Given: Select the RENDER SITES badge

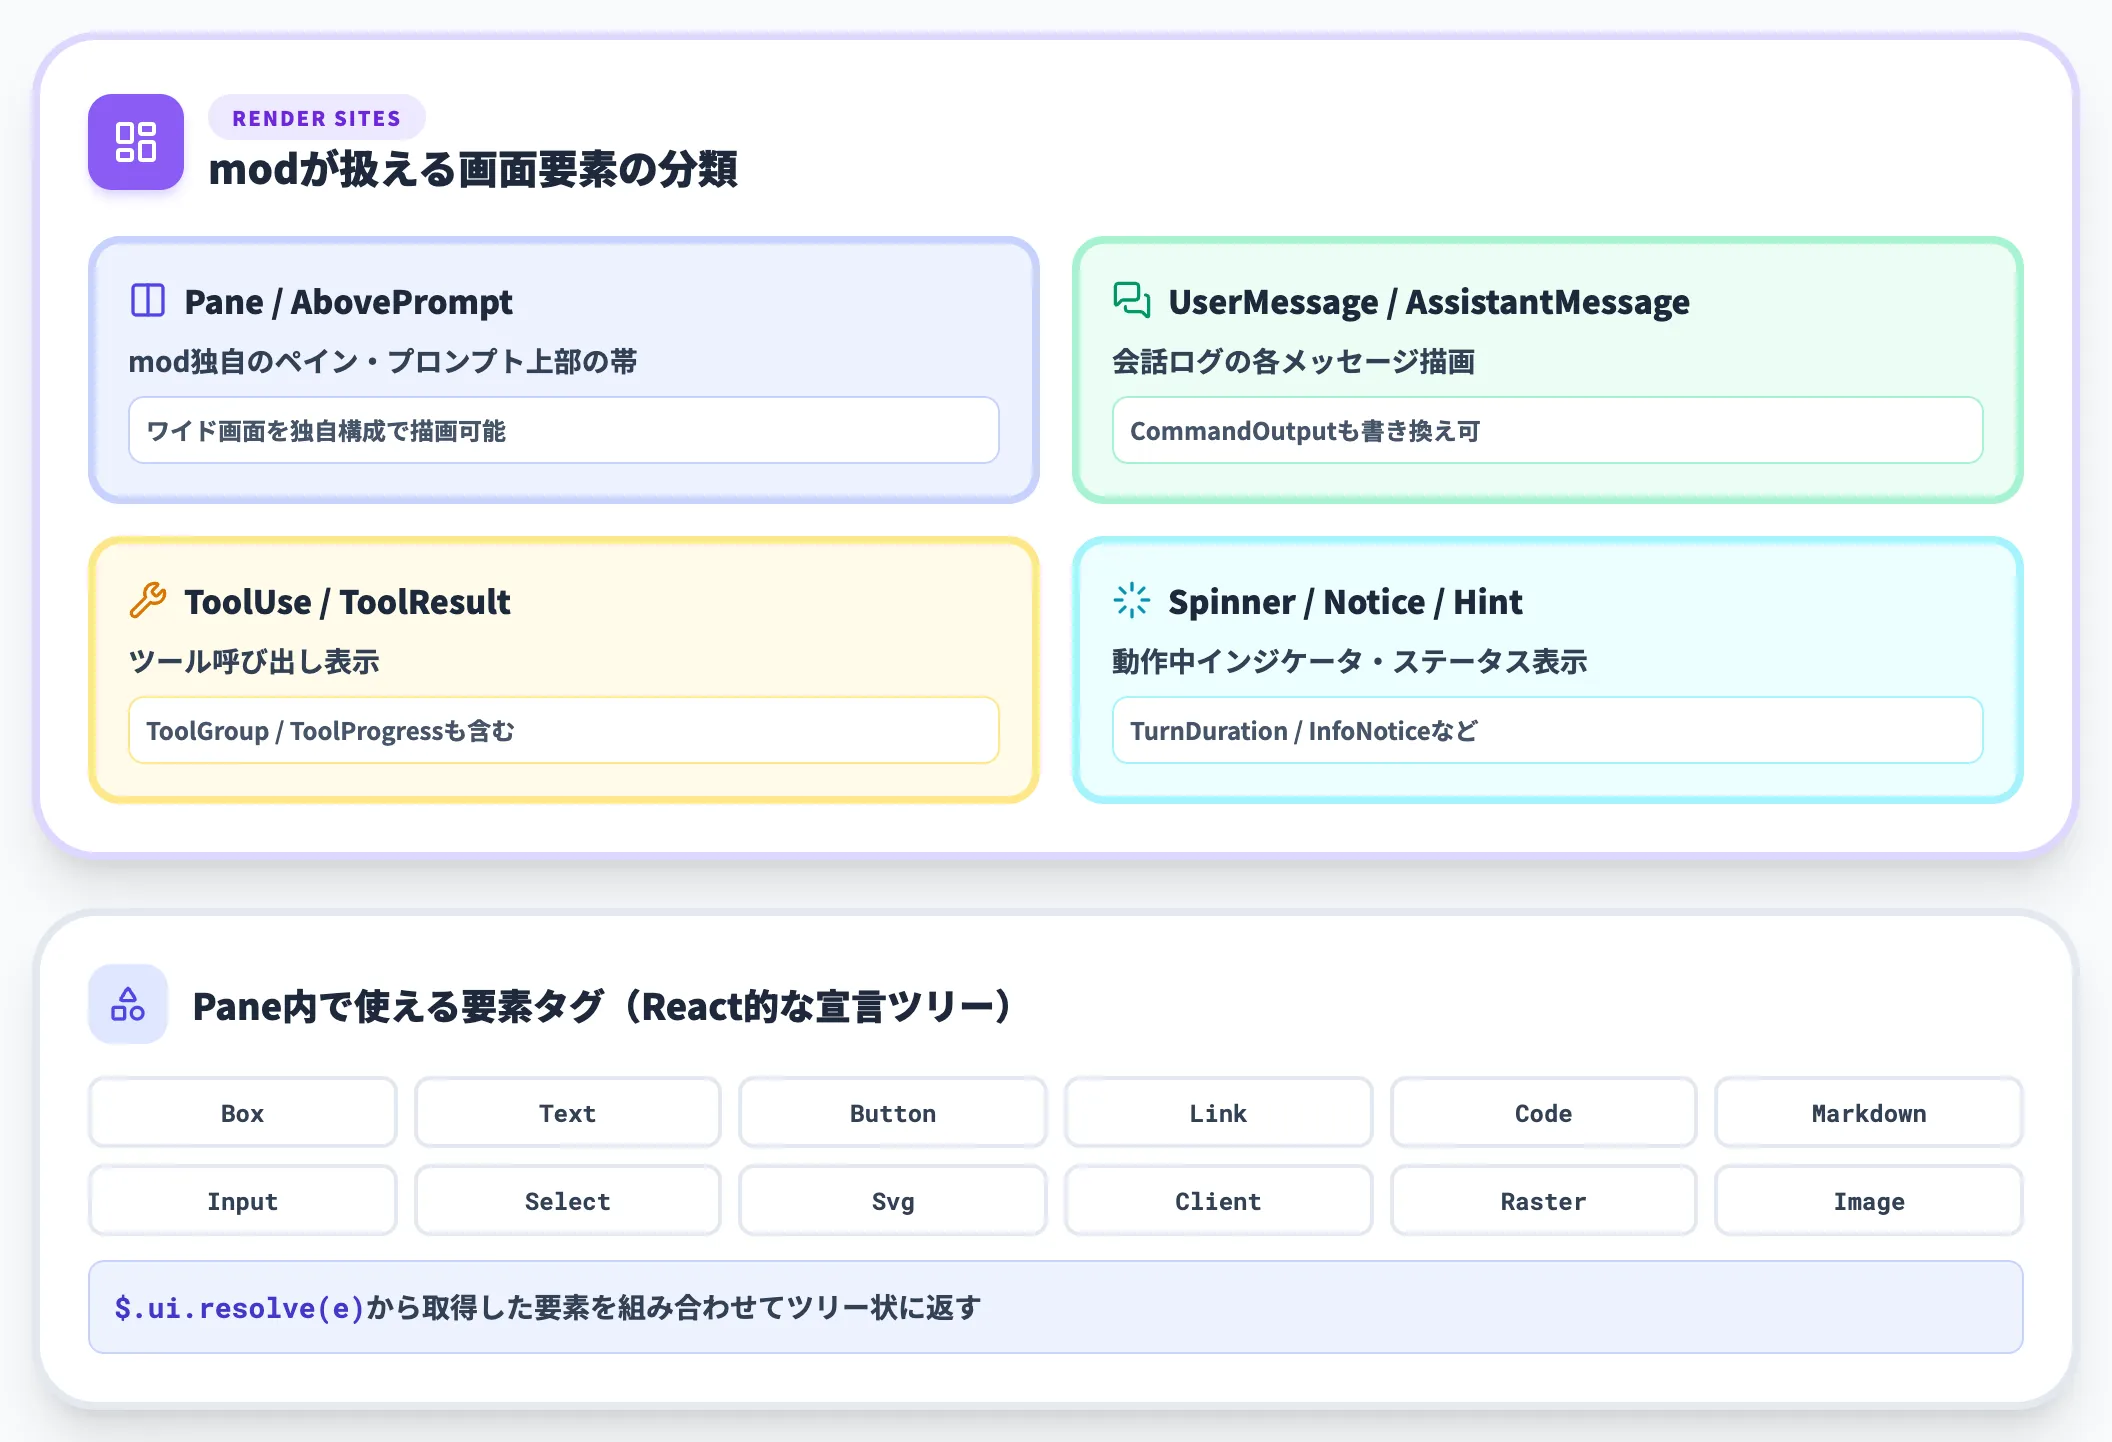Looking at the screenshot, I should click(x=317, y=118).
